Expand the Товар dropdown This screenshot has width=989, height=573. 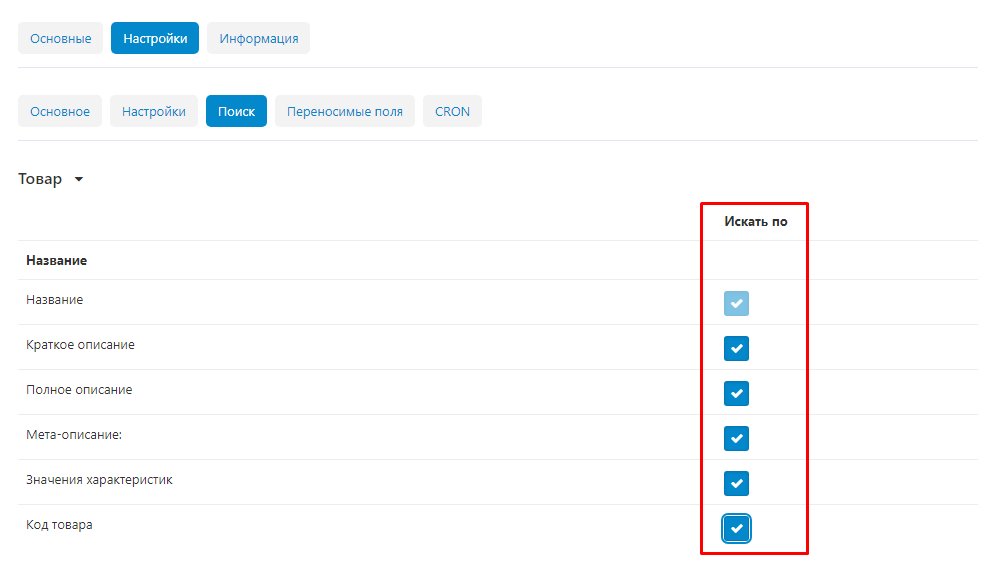[x=51, y=179]
